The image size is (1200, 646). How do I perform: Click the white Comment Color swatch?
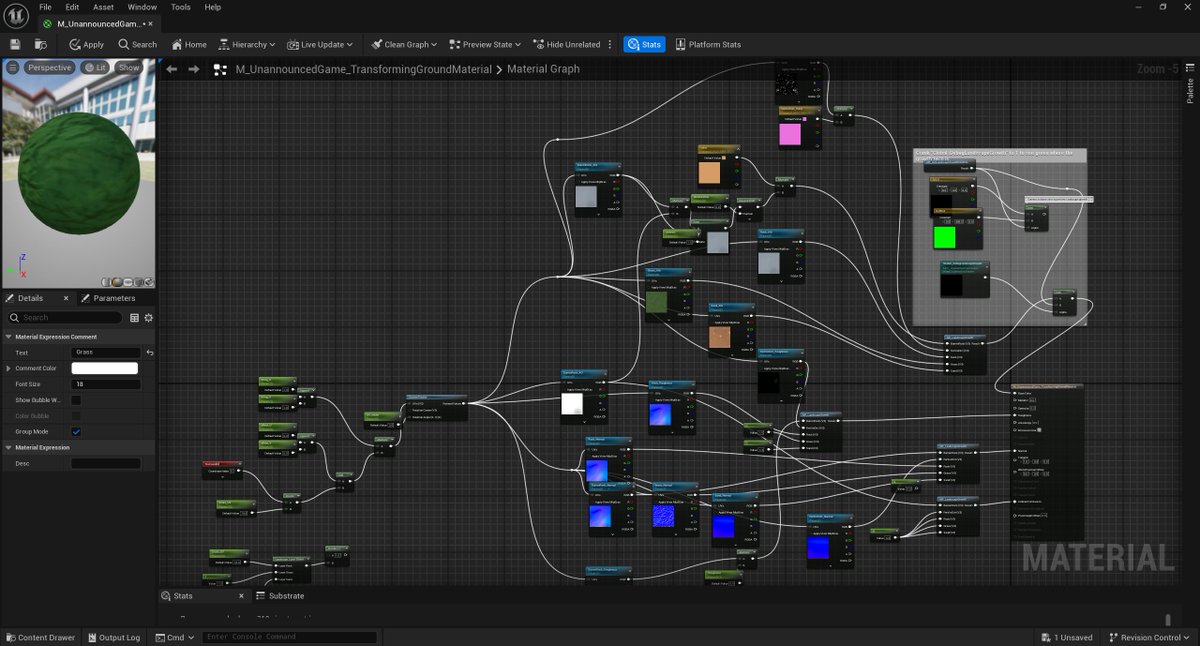point(105,368)
